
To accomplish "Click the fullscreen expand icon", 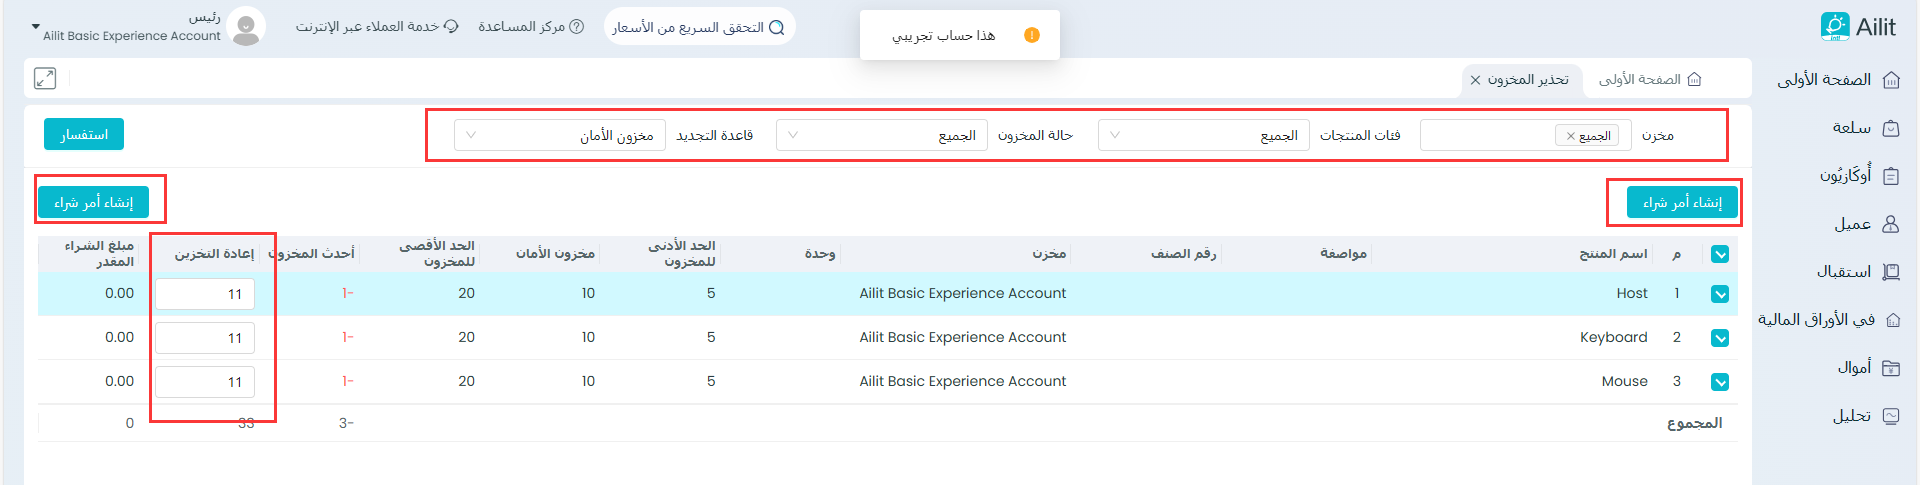I will point(45,78).
